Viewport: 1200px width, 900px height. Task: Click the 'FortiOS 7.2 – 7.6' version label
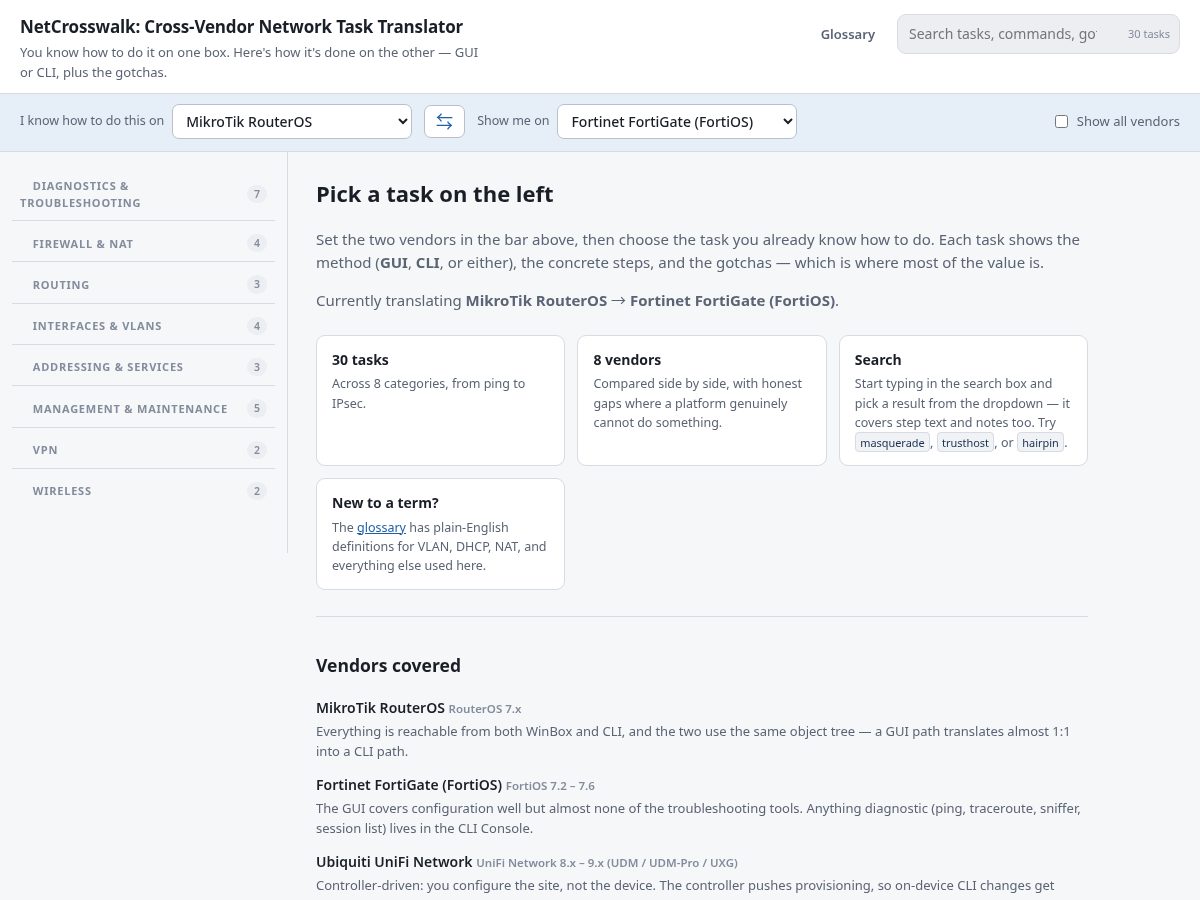coord(550,786)
